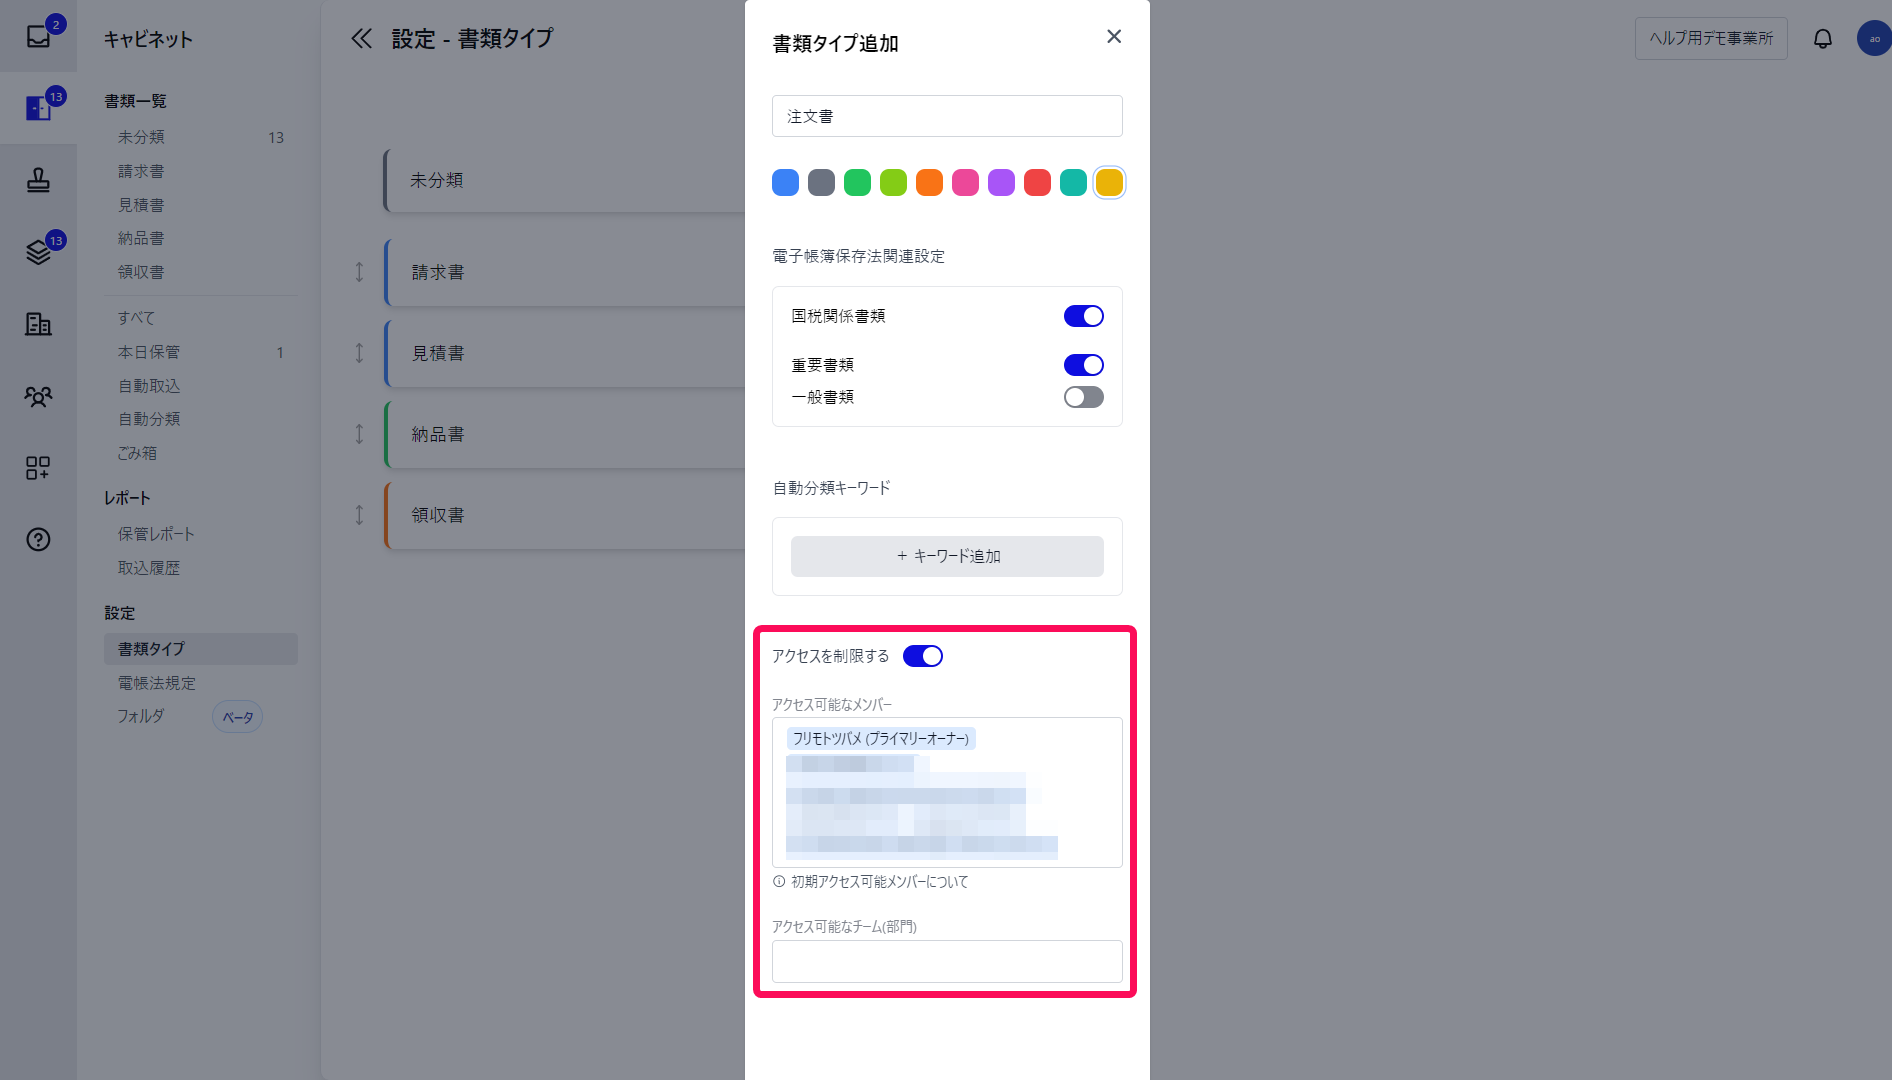Click the reorder handle beside 納品書

(359, 434)
